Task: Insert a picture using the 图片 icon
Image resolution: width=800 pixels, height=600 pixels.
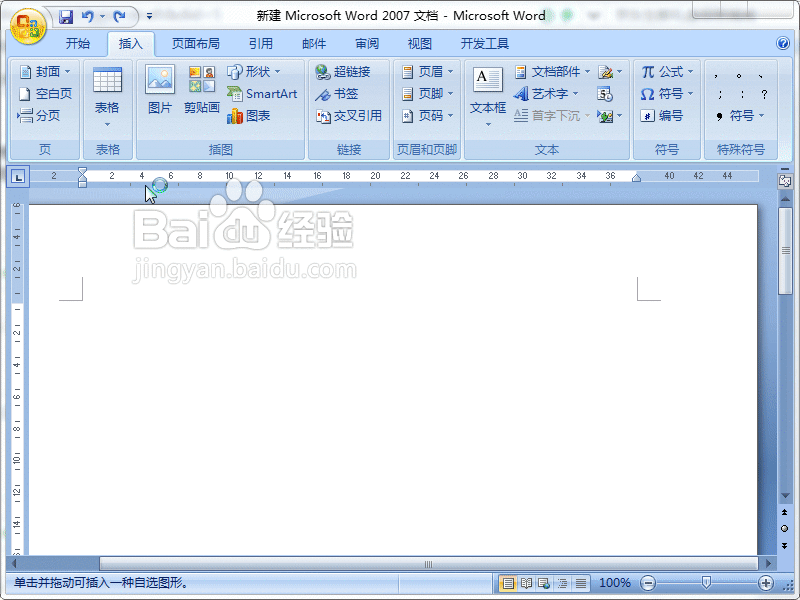Action: pos(161,85)
